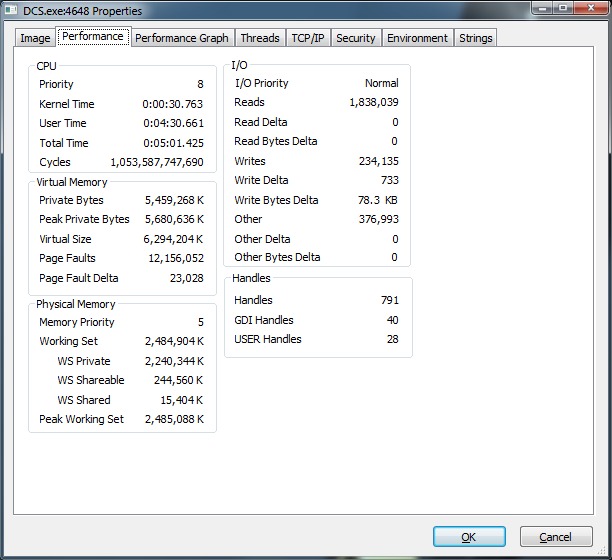Close the DCS.exe Properties window
Screen dimensions: 612x560
pyautogui.click(x=591, y=8)
